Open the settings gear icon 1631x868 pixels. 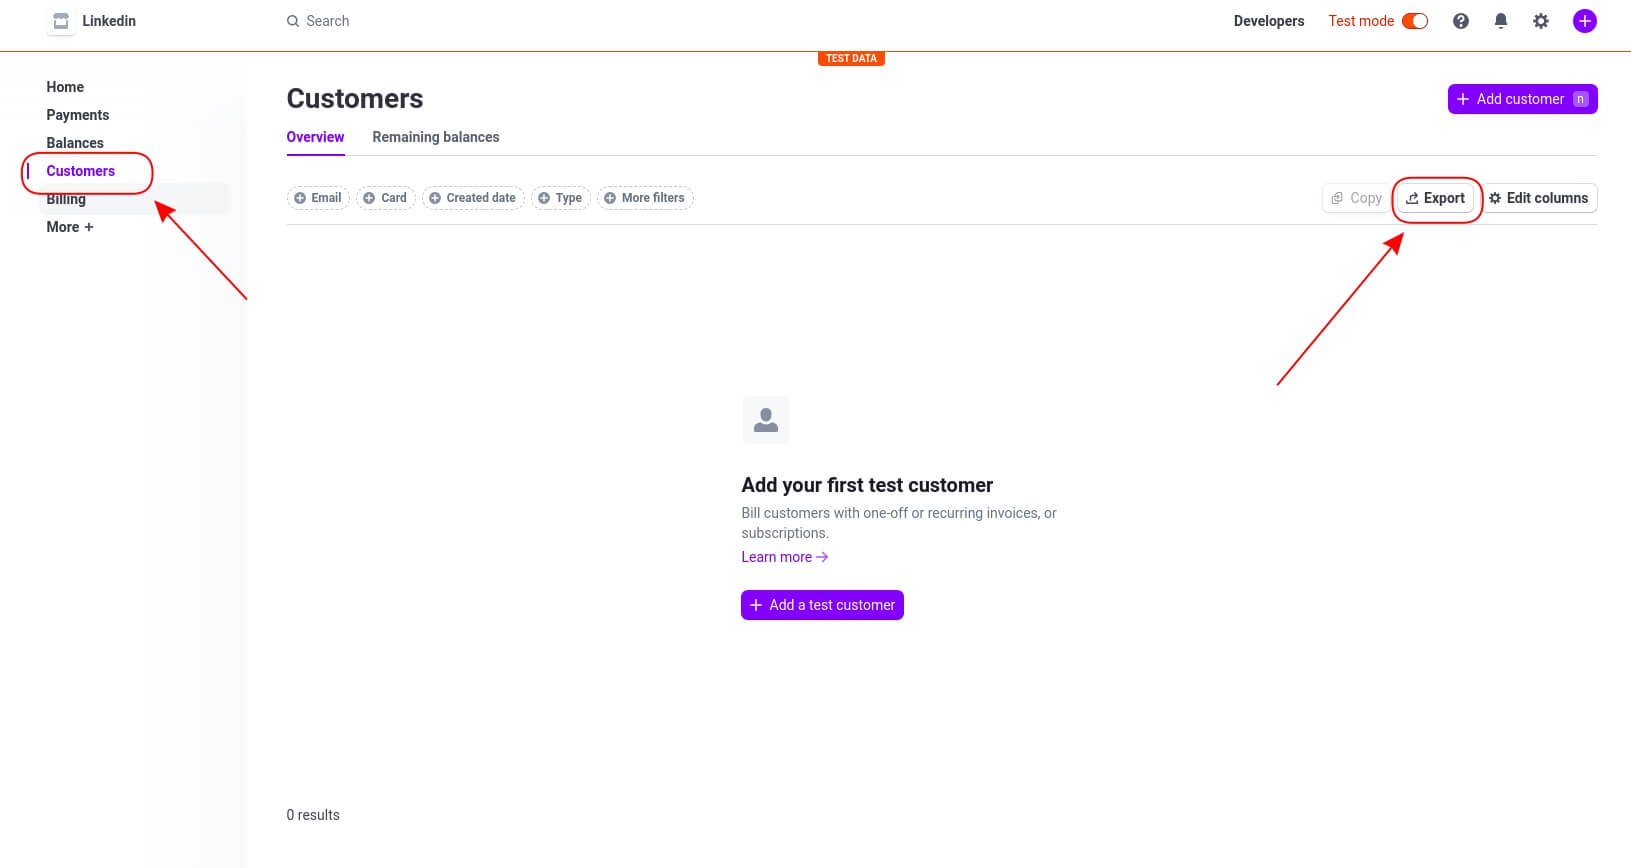point(1541,21)
